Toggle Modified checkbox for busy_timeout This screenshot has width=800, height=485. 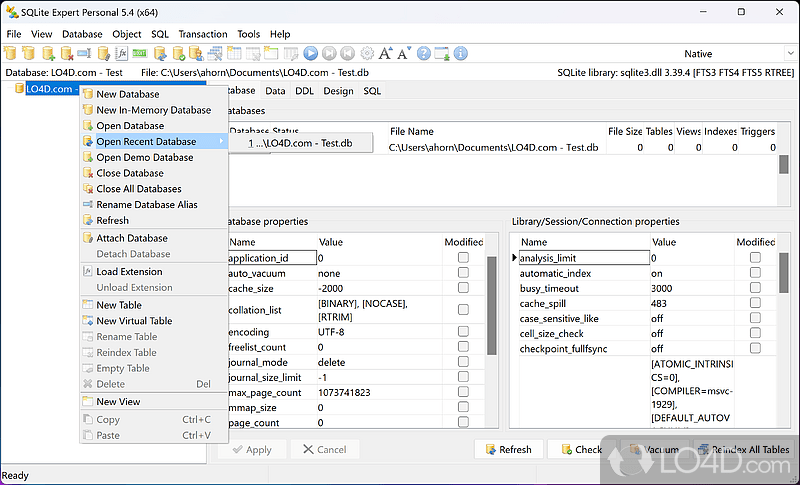click(x=755, y=288)
